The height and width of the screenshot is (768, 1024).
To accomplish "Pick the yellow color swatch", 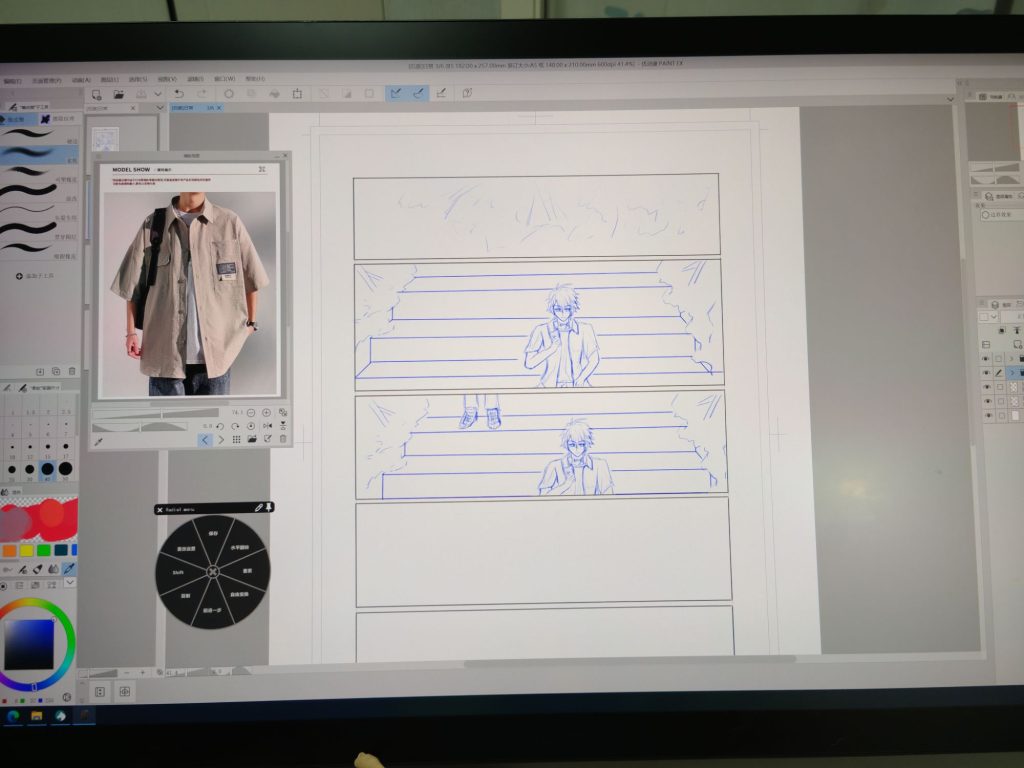I will (26, 551).
